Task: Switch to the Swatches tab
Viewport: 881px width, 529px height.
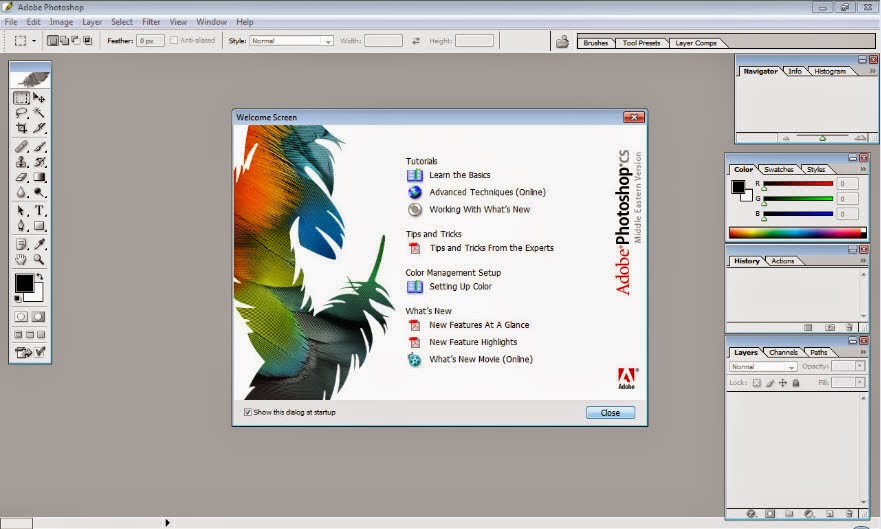Action: [x=779, y=169]
